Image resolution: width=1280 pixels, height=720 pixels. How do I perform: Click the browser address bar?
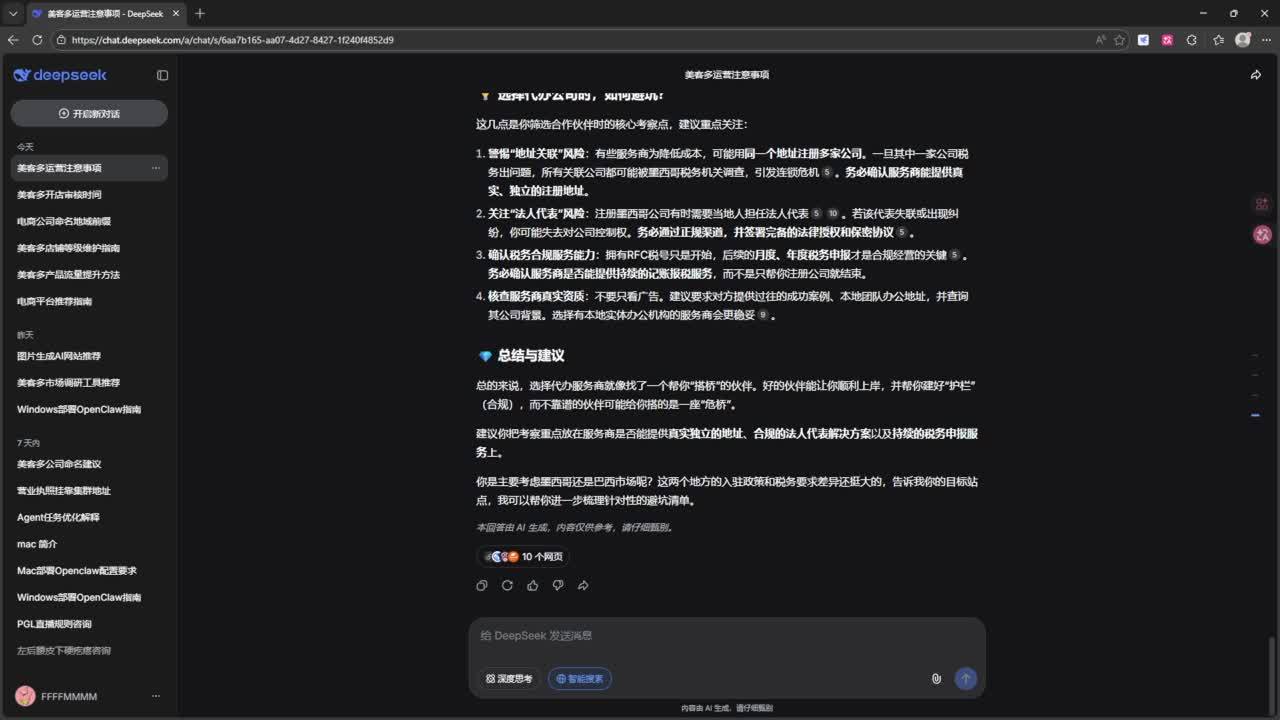coord(570,40)
